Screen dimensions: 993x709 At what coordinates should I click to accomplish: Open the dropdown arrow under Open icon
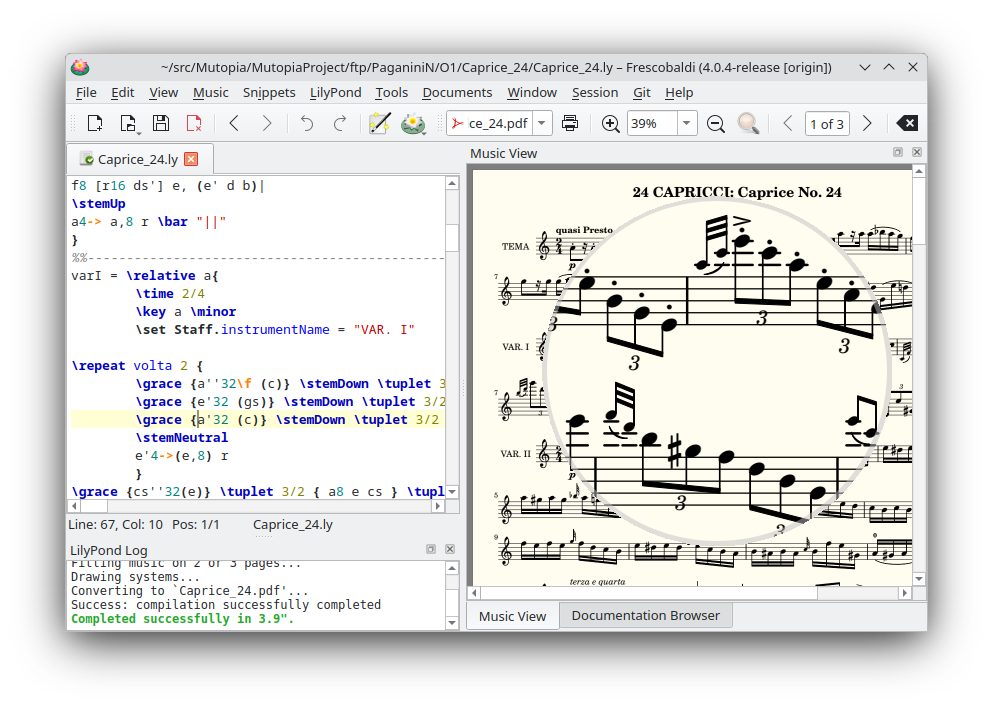coord(138,132)
